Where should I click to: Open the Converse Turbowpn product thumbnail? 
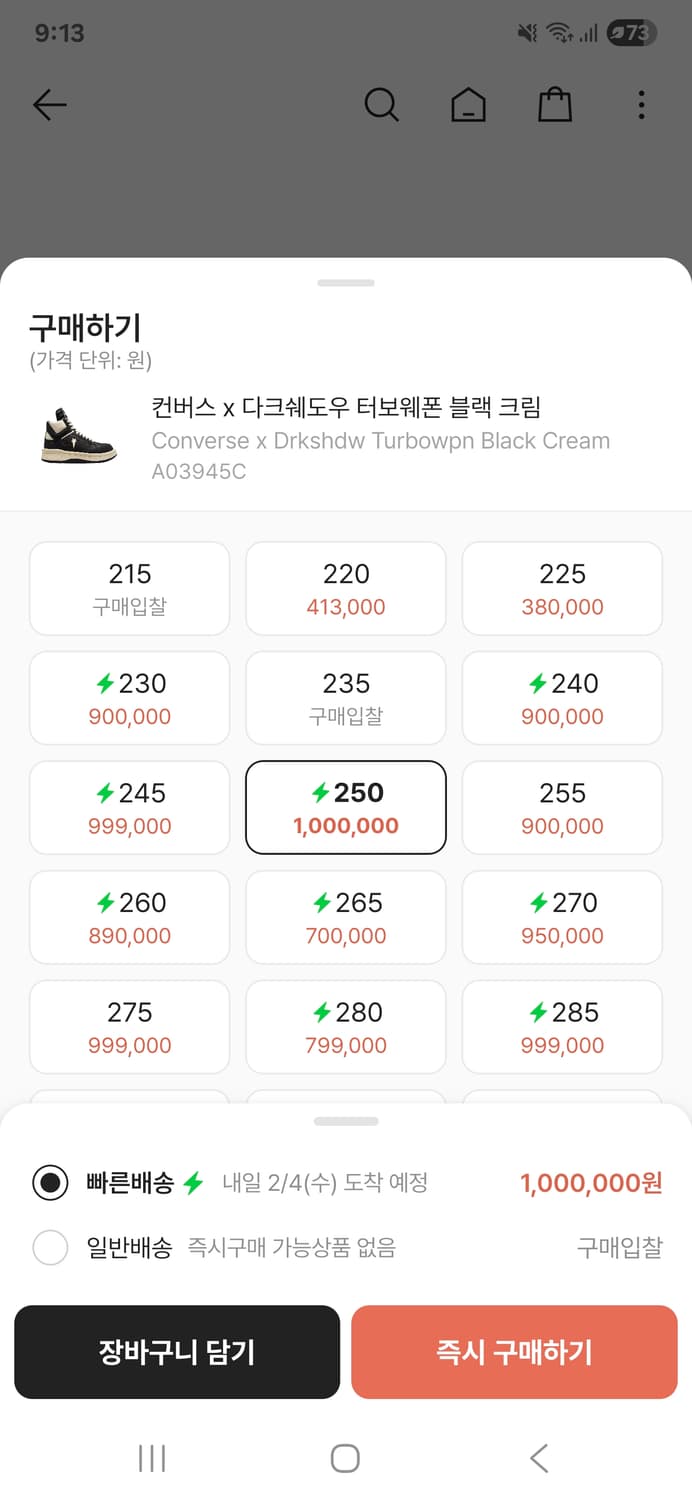(78, 438)
